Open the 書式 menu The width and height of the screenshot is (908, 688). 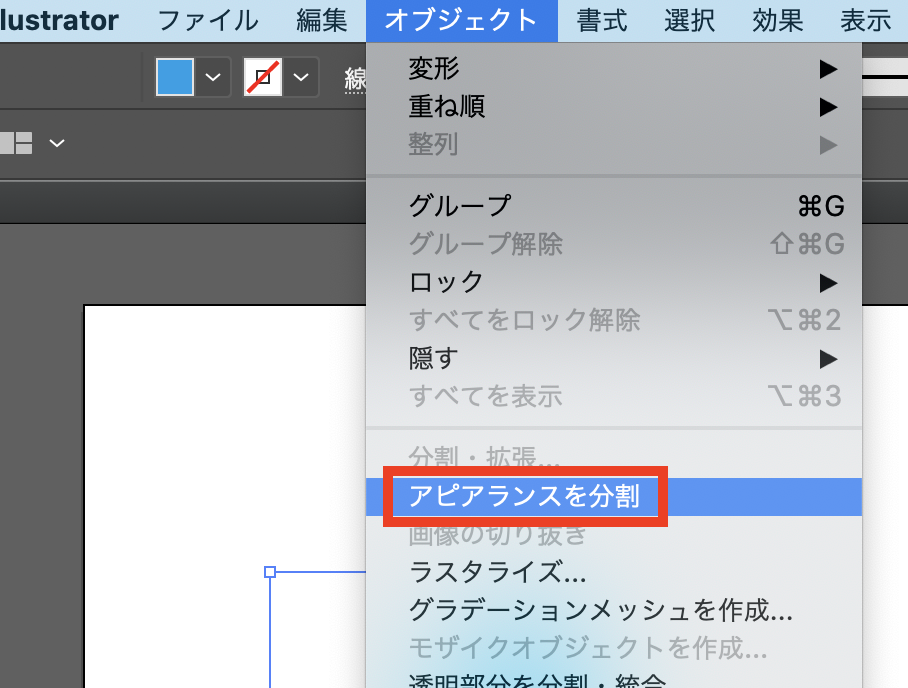[602, 20]
